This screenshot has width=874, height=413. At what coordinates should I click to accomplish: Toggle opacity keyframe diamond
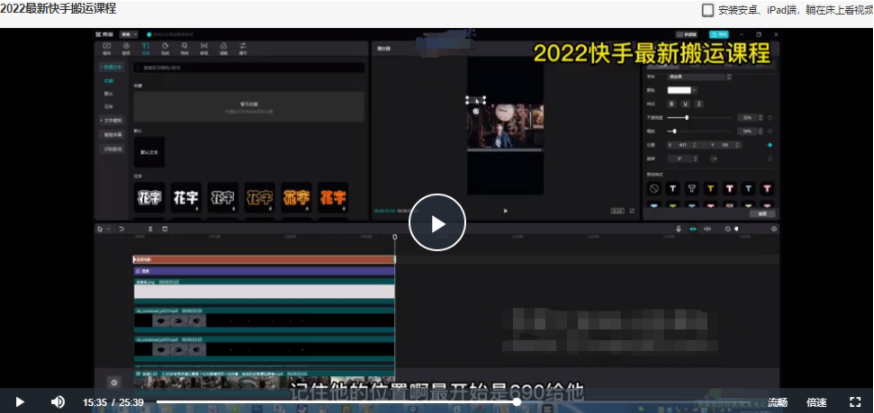tap(770, 118)
